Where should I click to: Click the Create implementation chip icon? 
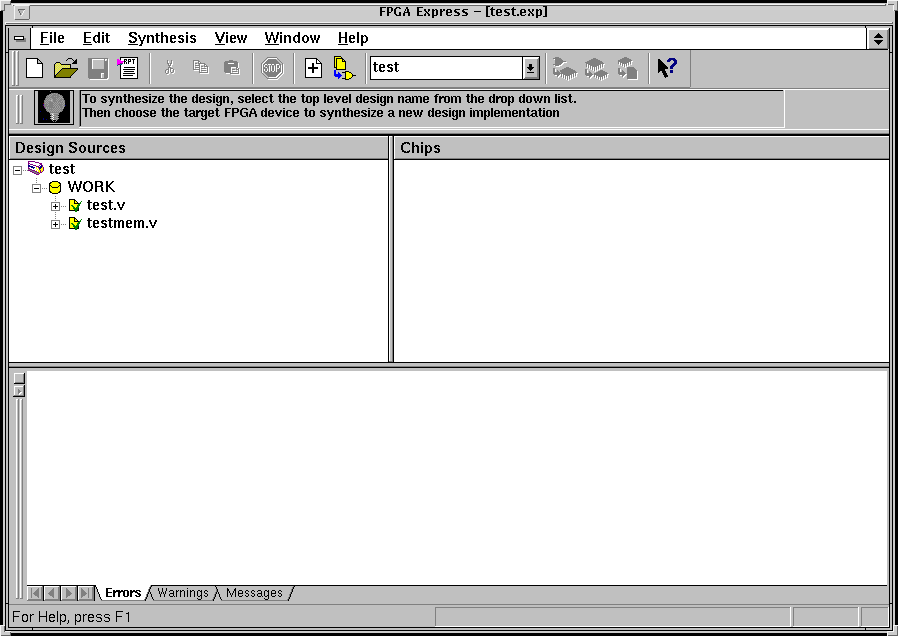[x=565, y=68]
